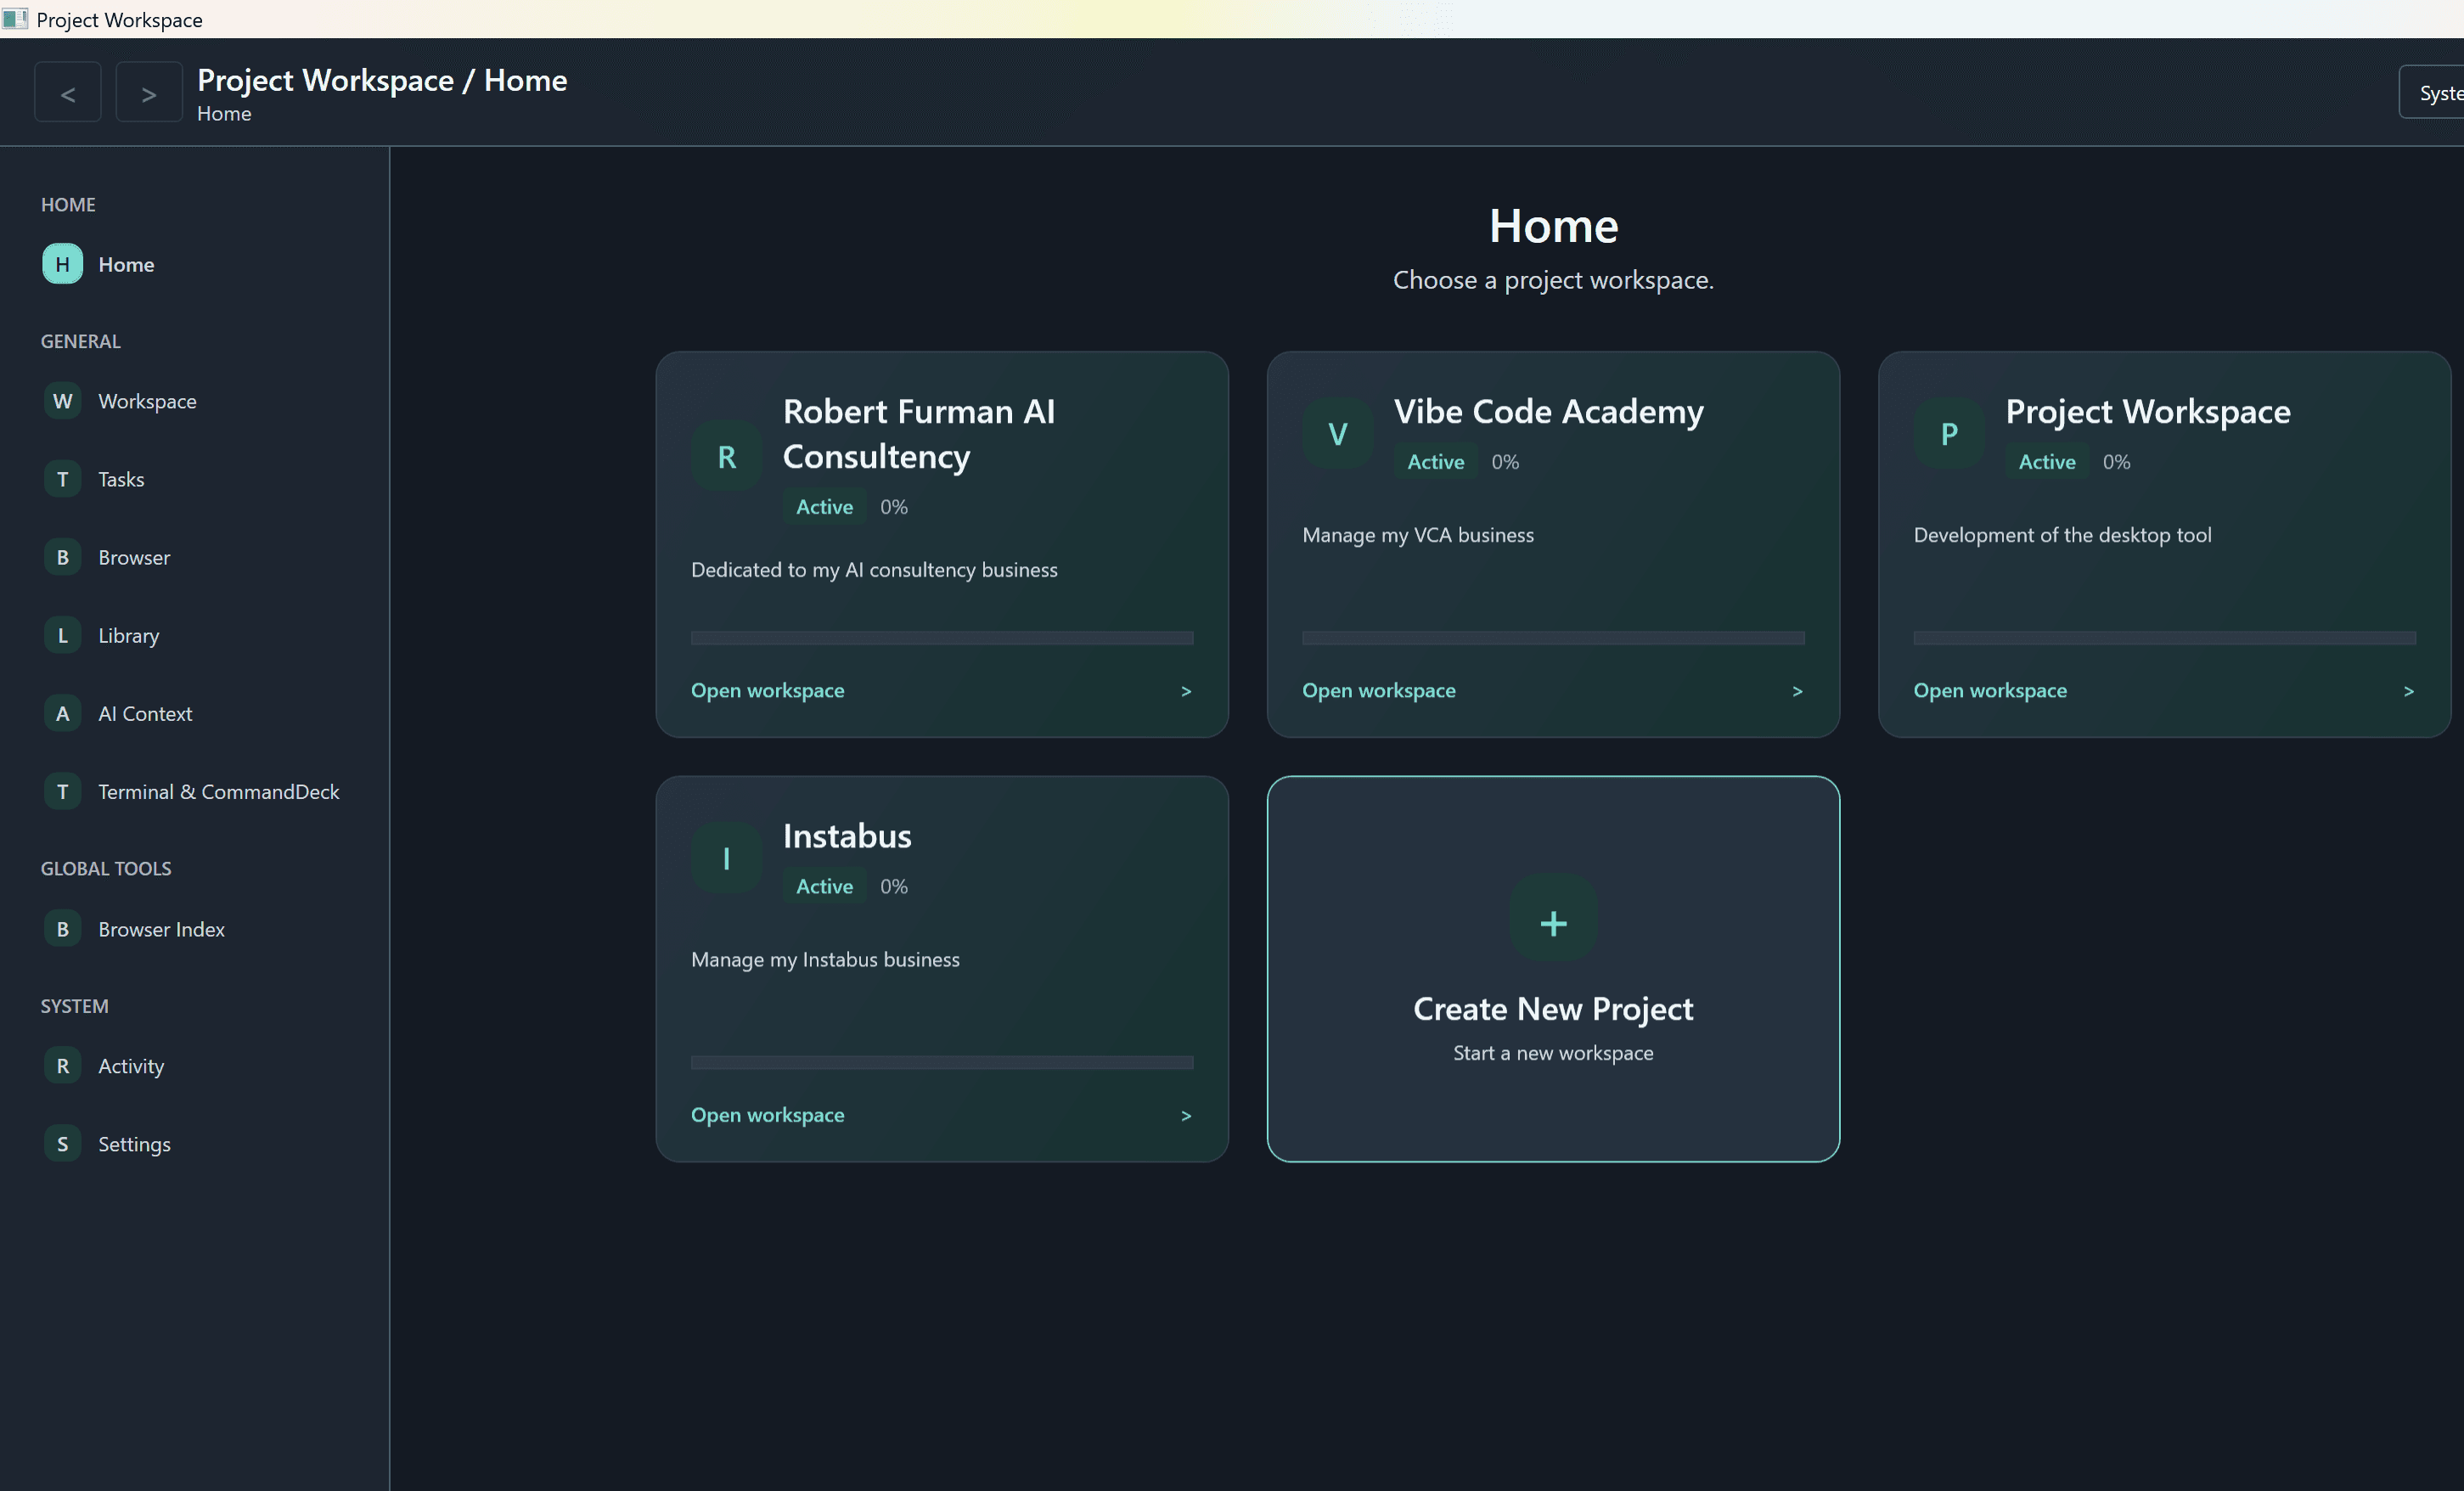The image size is (2464, 1491).
Task: Click the partially visible System button
Action: pyautogui.click(x=2432, y=92)
